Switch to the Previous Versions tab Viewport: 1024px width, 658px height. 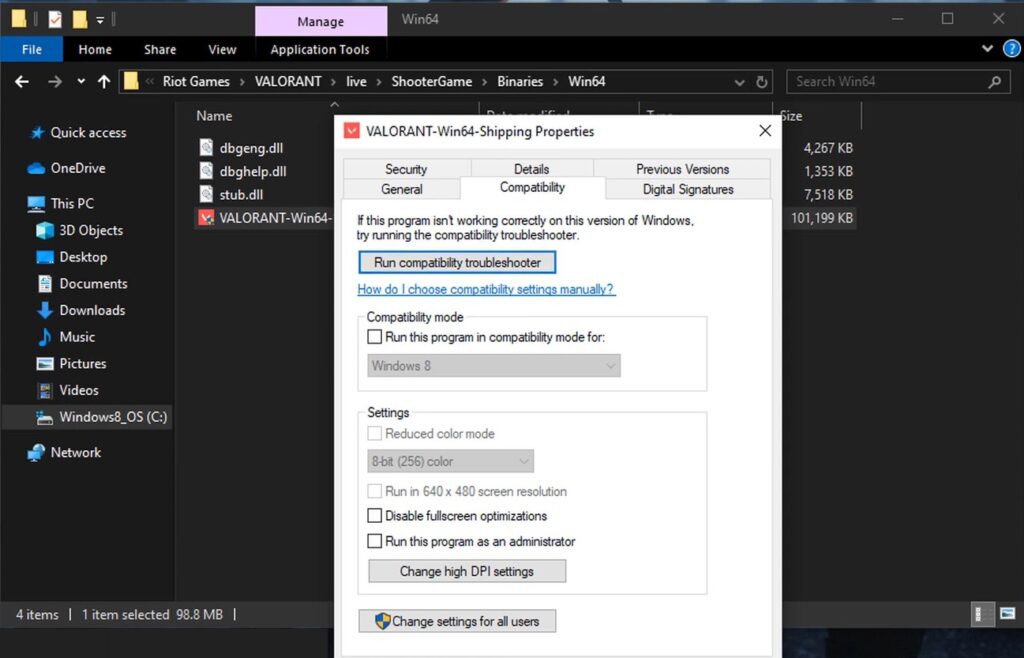pos(682,169)
